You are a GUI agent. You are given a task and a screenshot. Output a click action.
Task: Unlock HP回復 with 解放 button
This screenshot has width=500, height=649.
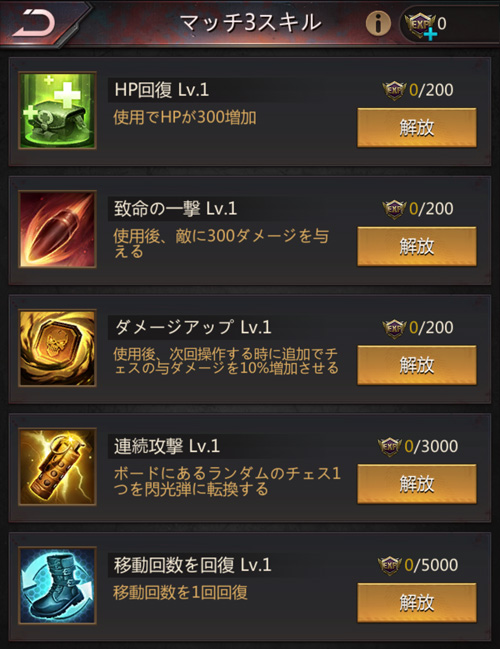(417, 127)
